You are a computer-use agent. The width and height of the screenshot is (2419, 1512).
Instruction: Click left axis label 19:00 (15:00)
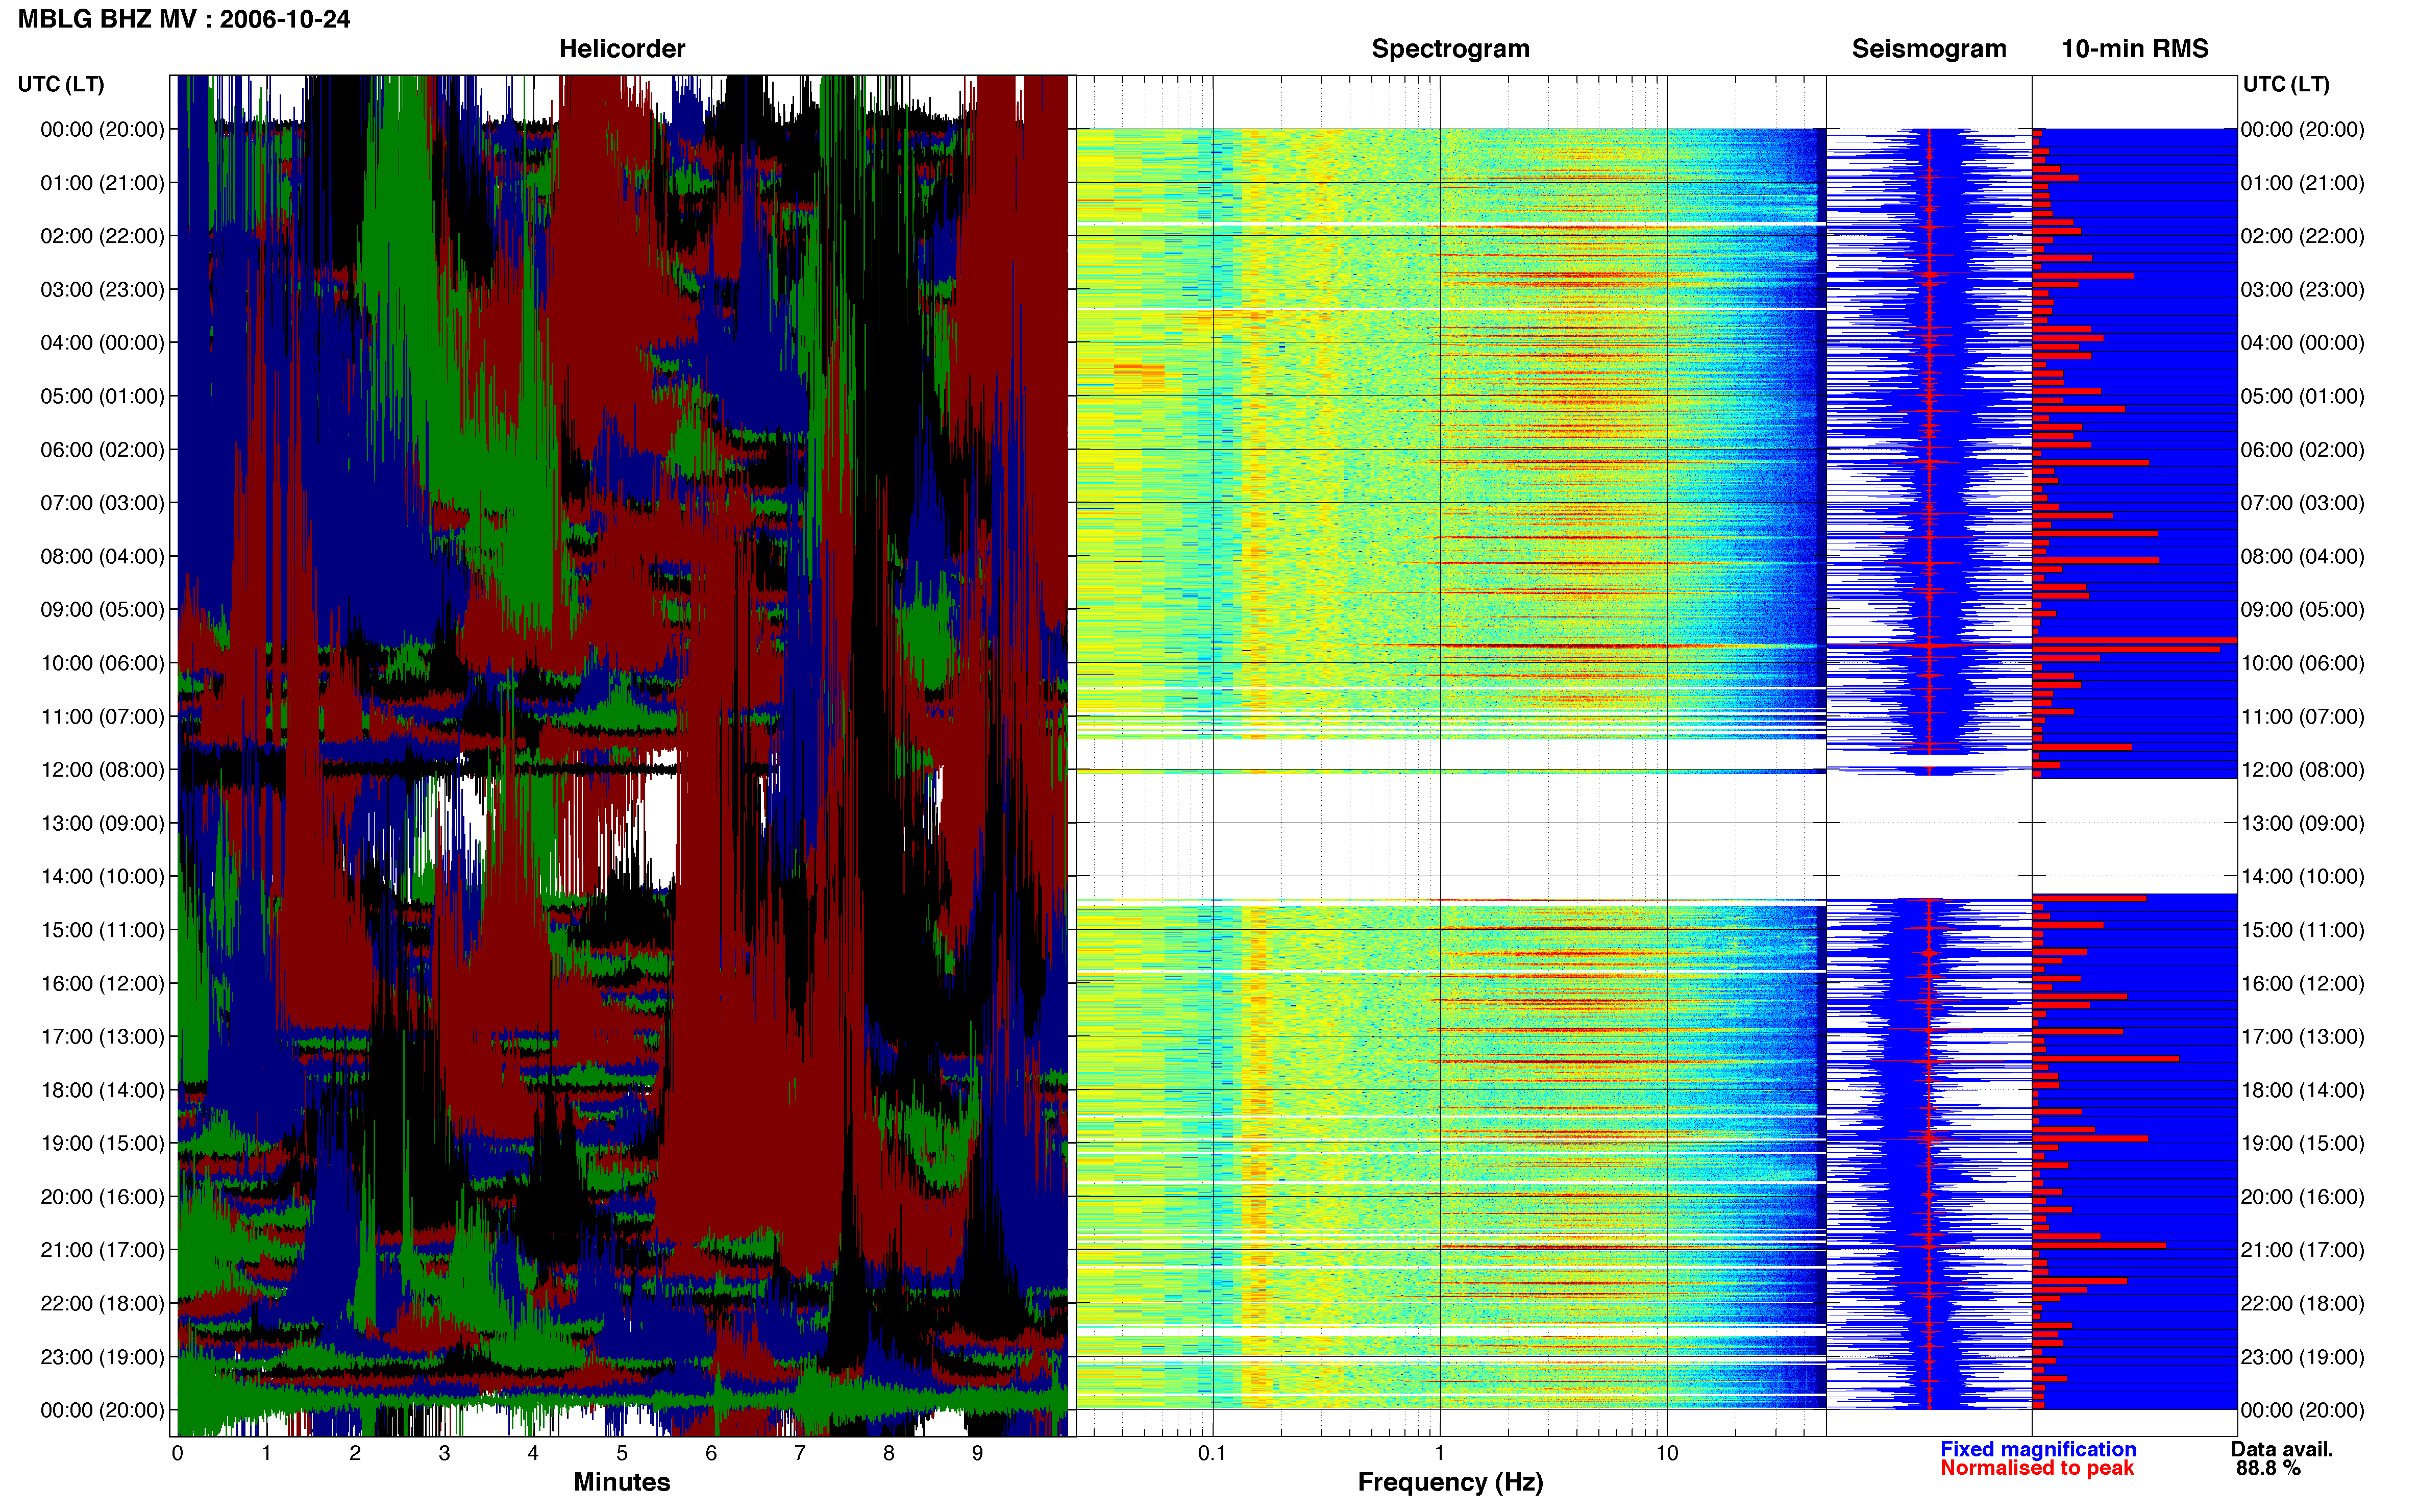click(x=102, y=1143)
